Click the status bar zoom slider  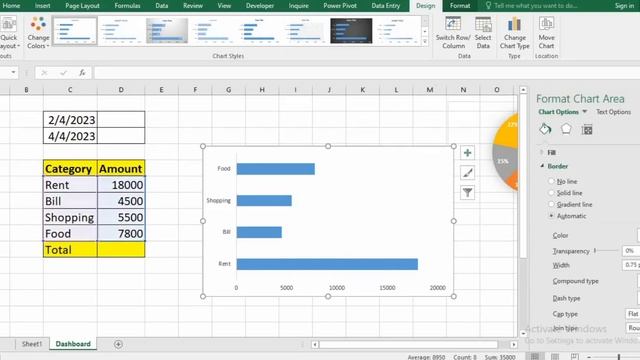618,357
